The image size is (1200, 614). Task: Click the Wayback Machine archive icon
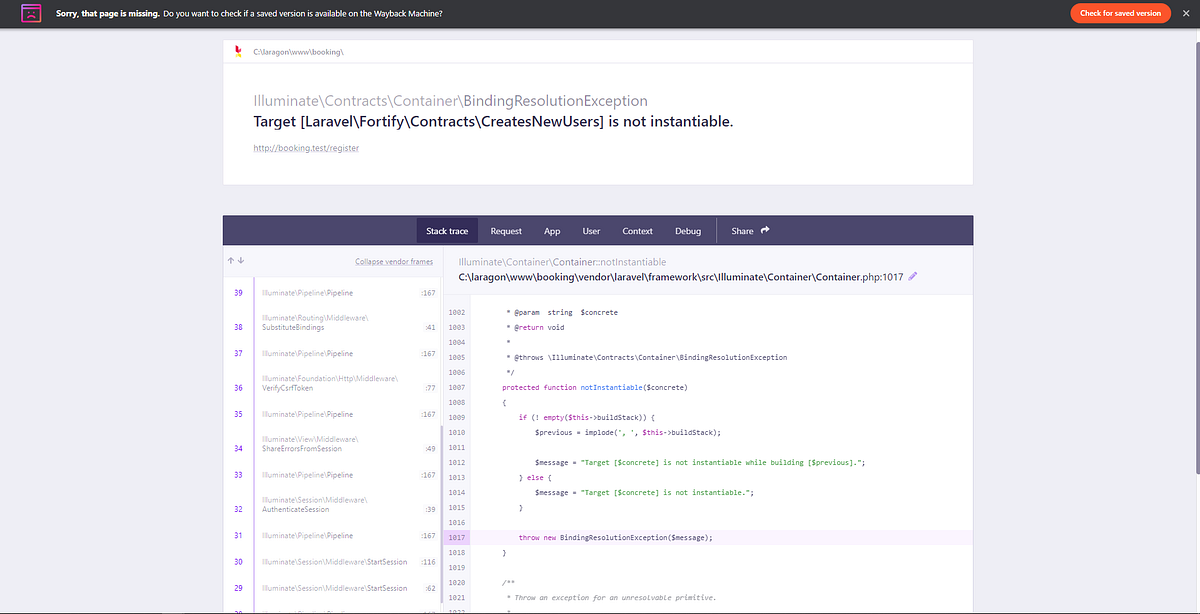coord(31,14)
